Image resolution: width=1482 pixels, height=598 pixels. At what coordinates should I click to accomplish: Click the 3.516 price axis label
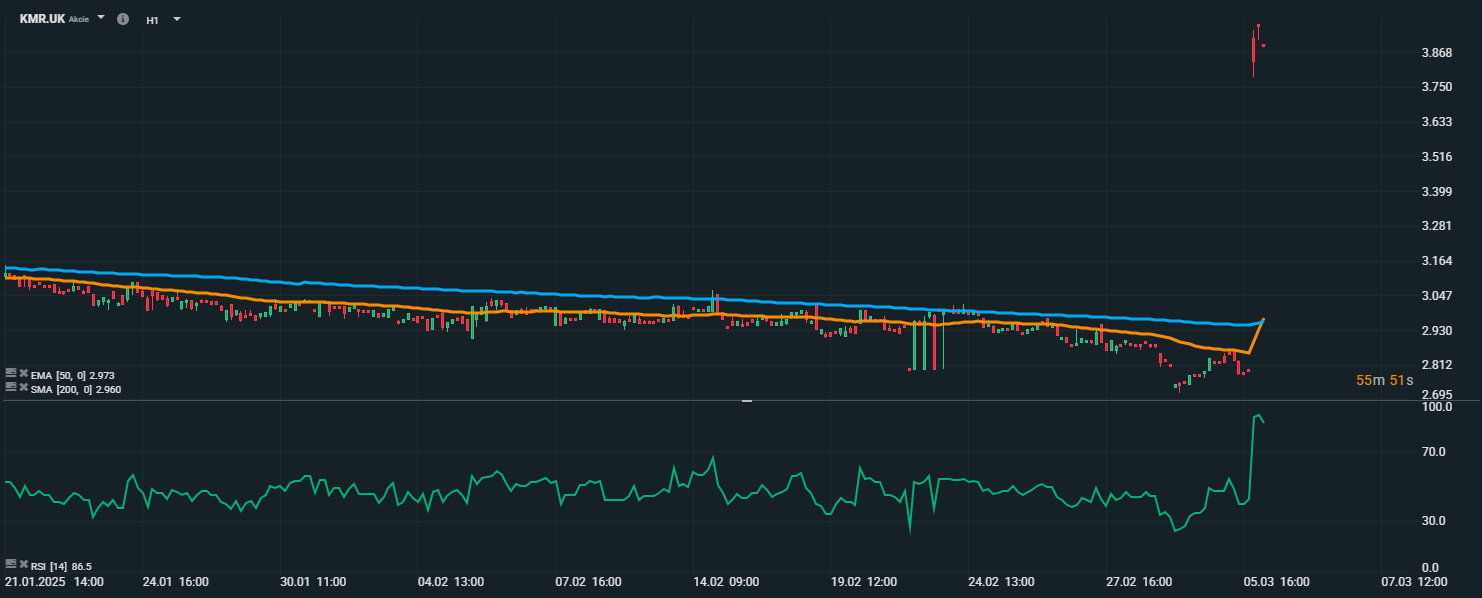(x=1435, y=157)
